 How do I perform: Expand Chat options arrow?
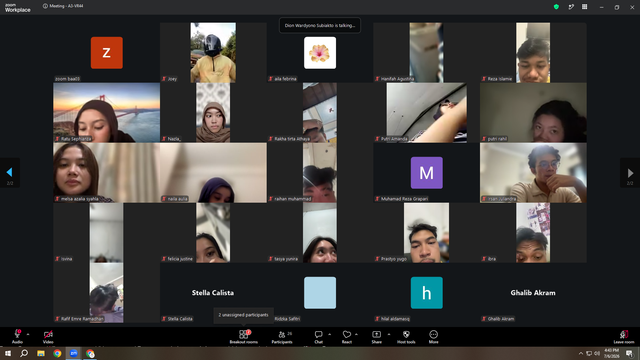(329, 334)
